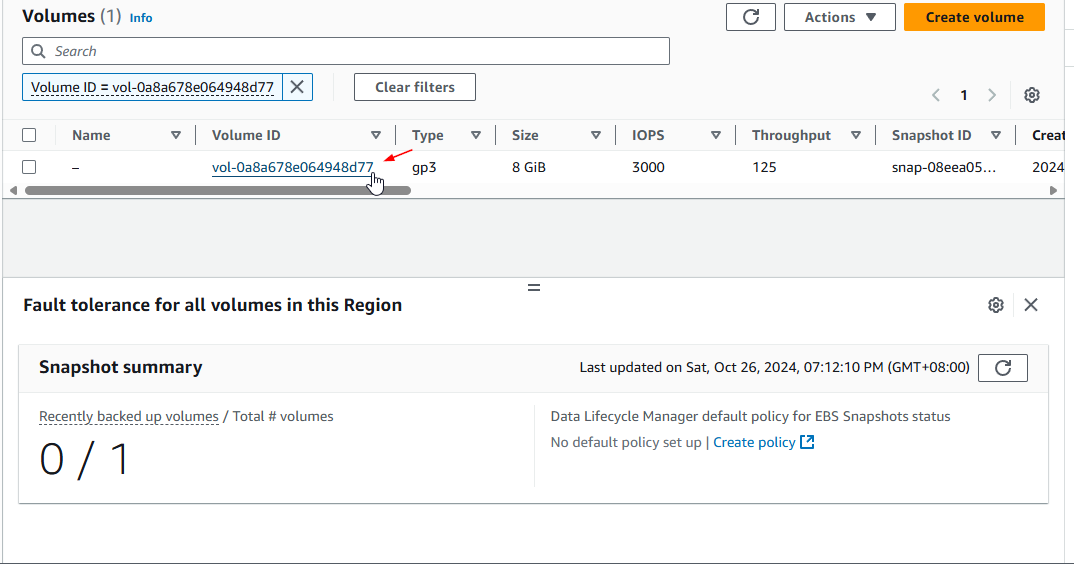This screenshot has width=1074, height=564.
Task: Click Create volume button
Action: pyautogui.click(x=974, y=17)
